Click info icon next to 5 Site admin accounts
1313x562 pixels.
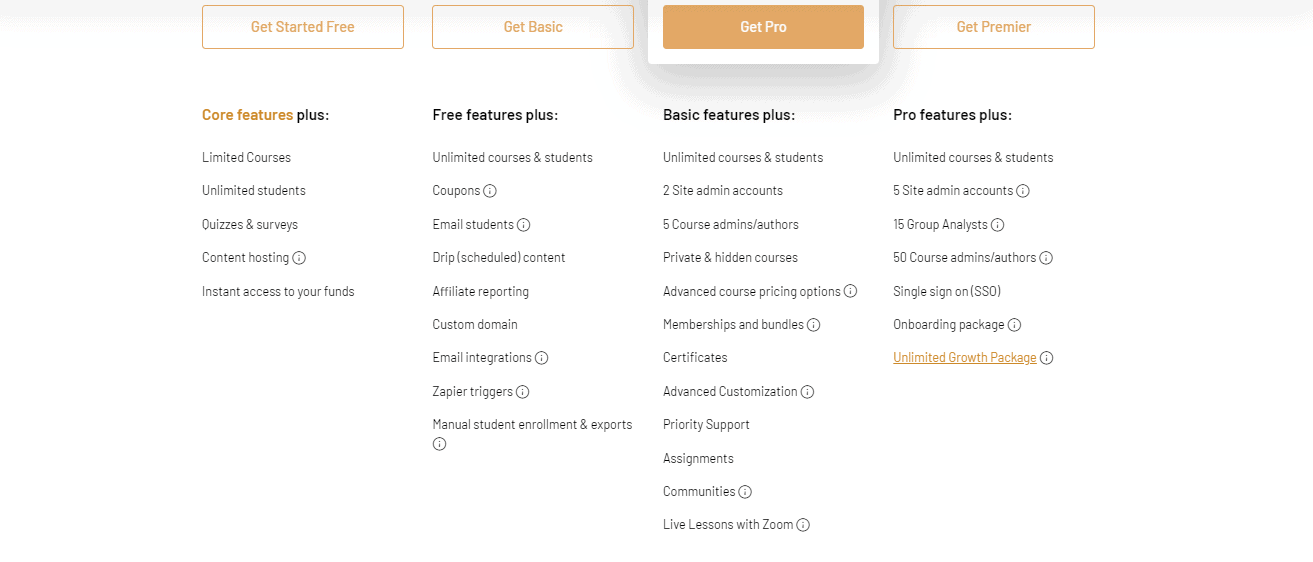tap(1022, 191)
